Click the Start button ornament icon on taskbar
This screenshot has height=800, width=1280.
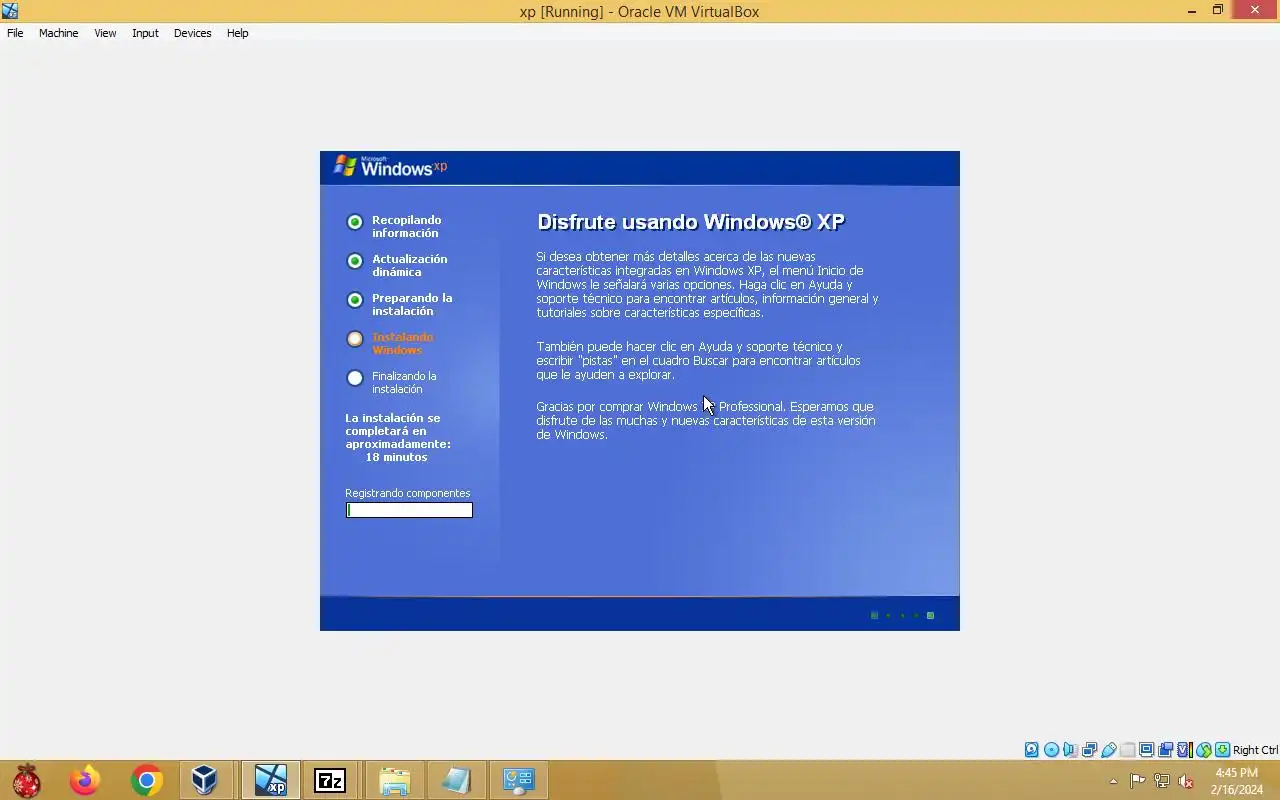click(27, 780)
